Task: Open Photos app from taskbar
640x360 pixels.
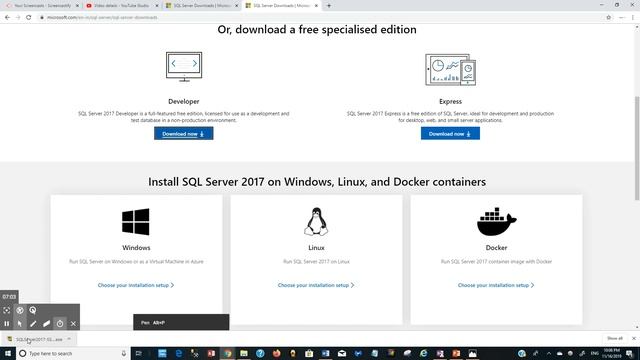Action: pyautogui.click(x=473, y=353)
